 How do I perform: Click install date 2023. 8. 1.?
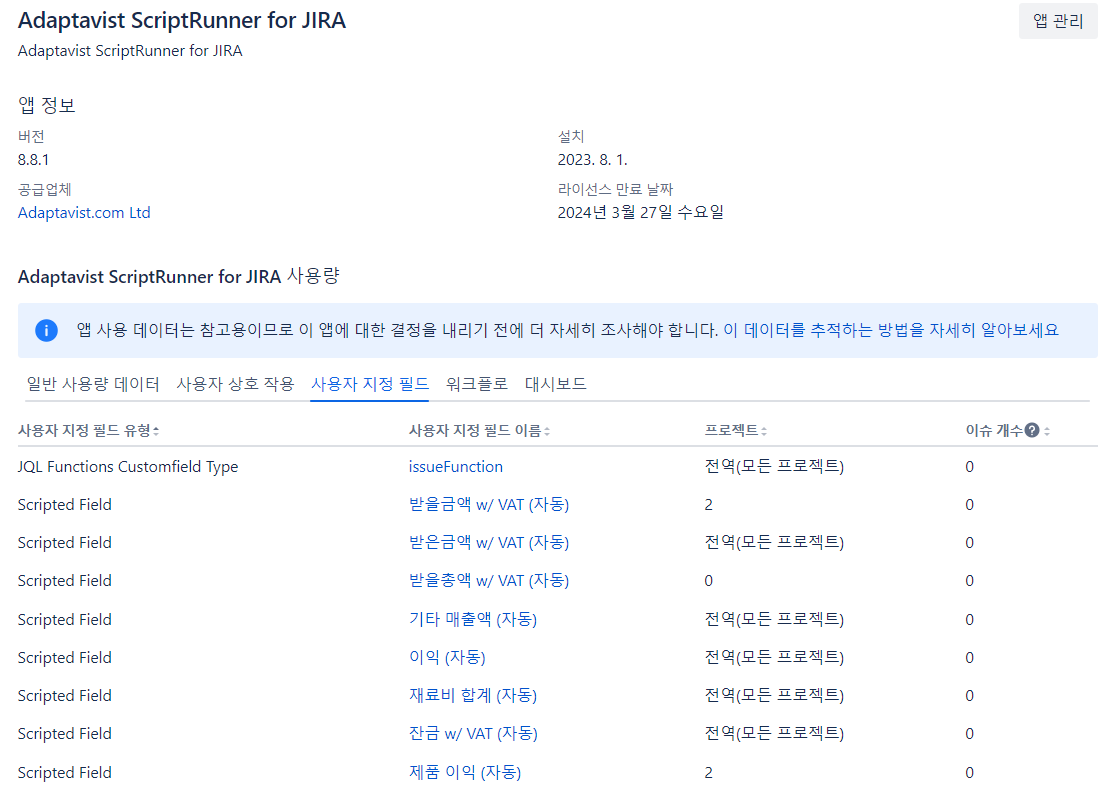click(x=593, y=160)
